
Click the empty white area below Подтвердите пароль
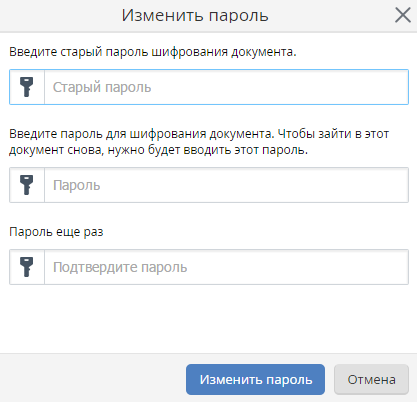coord(208,318)
